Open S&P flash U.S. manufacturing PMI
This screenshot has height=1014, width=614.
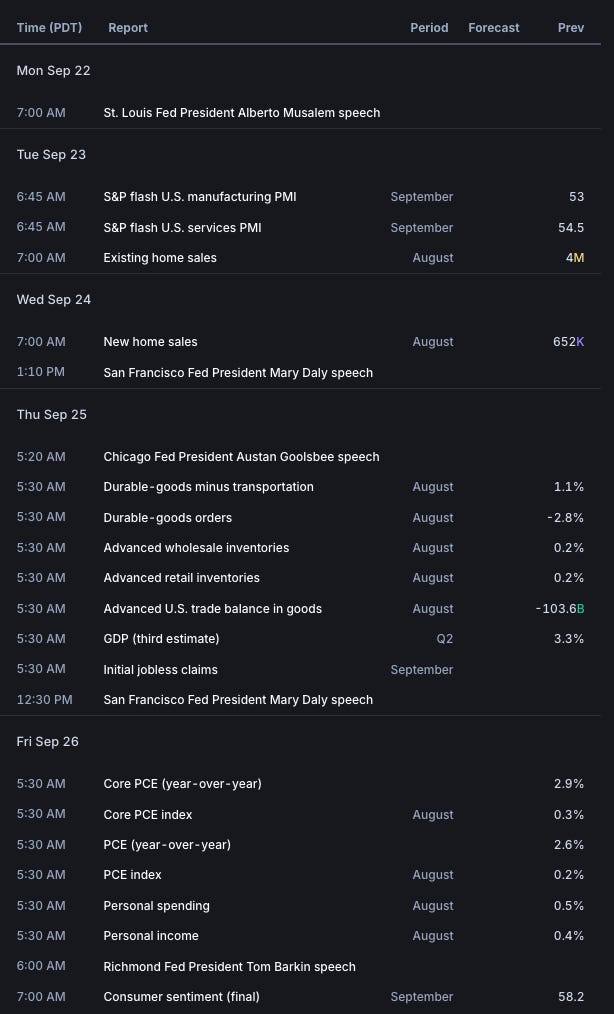click(200, 197)
